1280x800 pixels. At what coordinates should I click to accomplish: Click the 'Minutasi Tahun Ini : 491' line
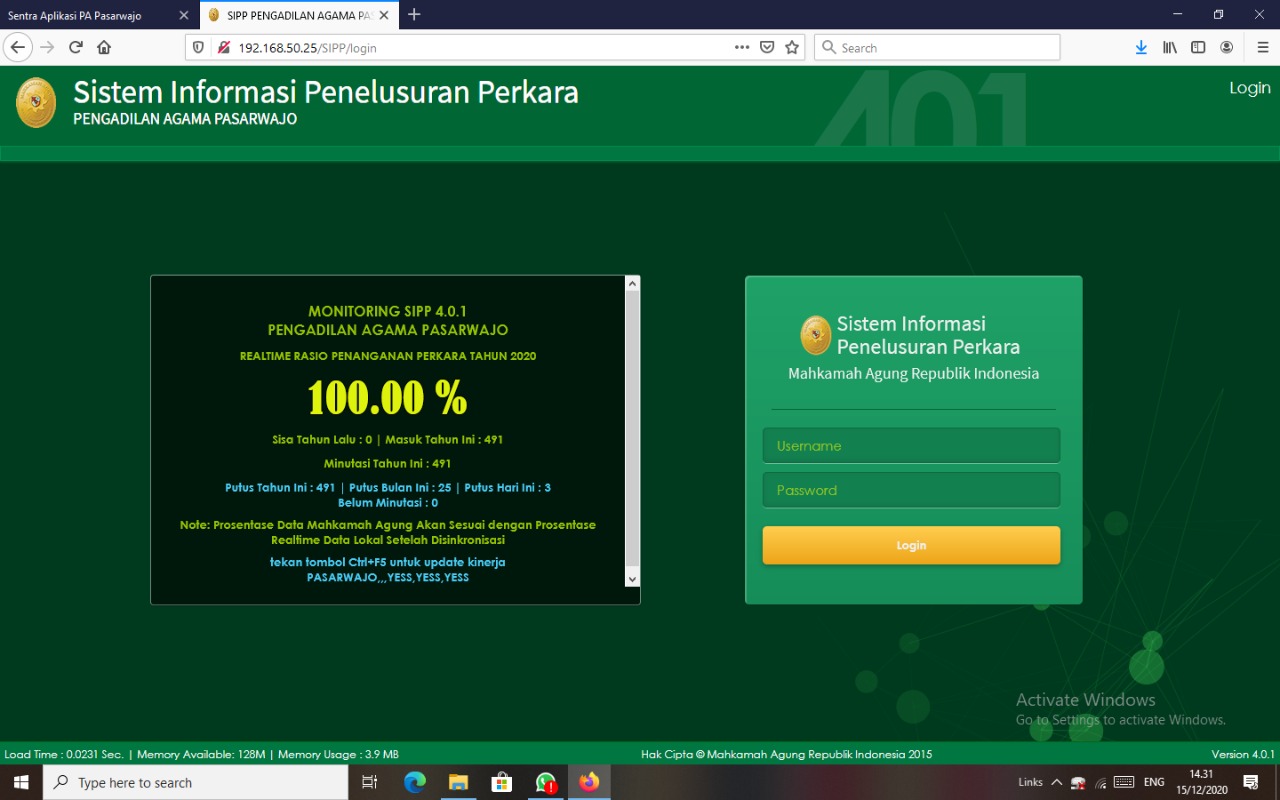pyautogui.click(x=388, y=464)
